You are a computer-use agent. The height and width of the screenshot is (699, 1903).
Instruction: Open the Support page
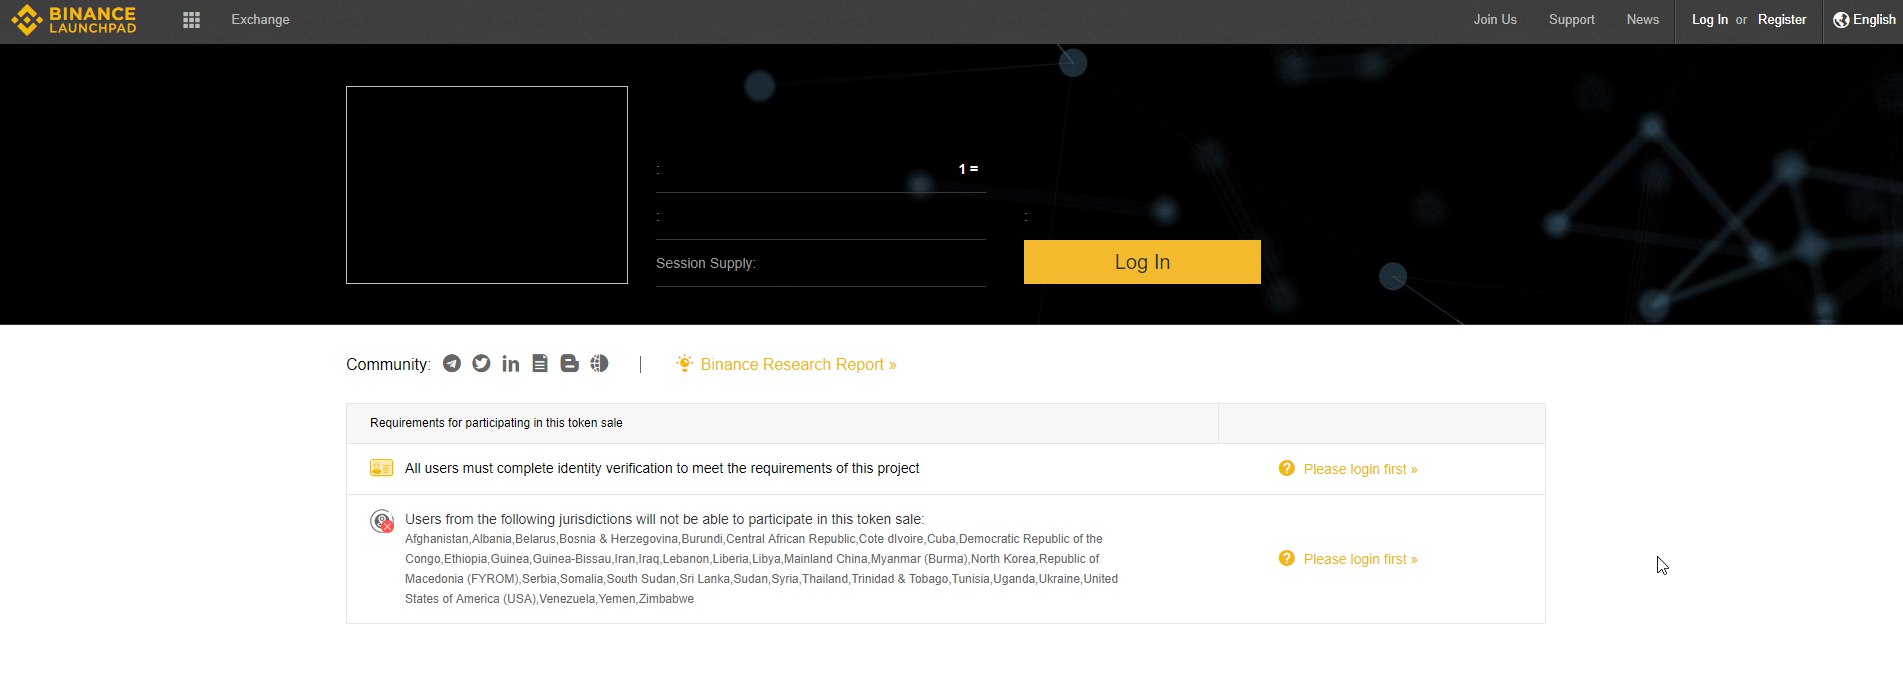click(1572, 20)
